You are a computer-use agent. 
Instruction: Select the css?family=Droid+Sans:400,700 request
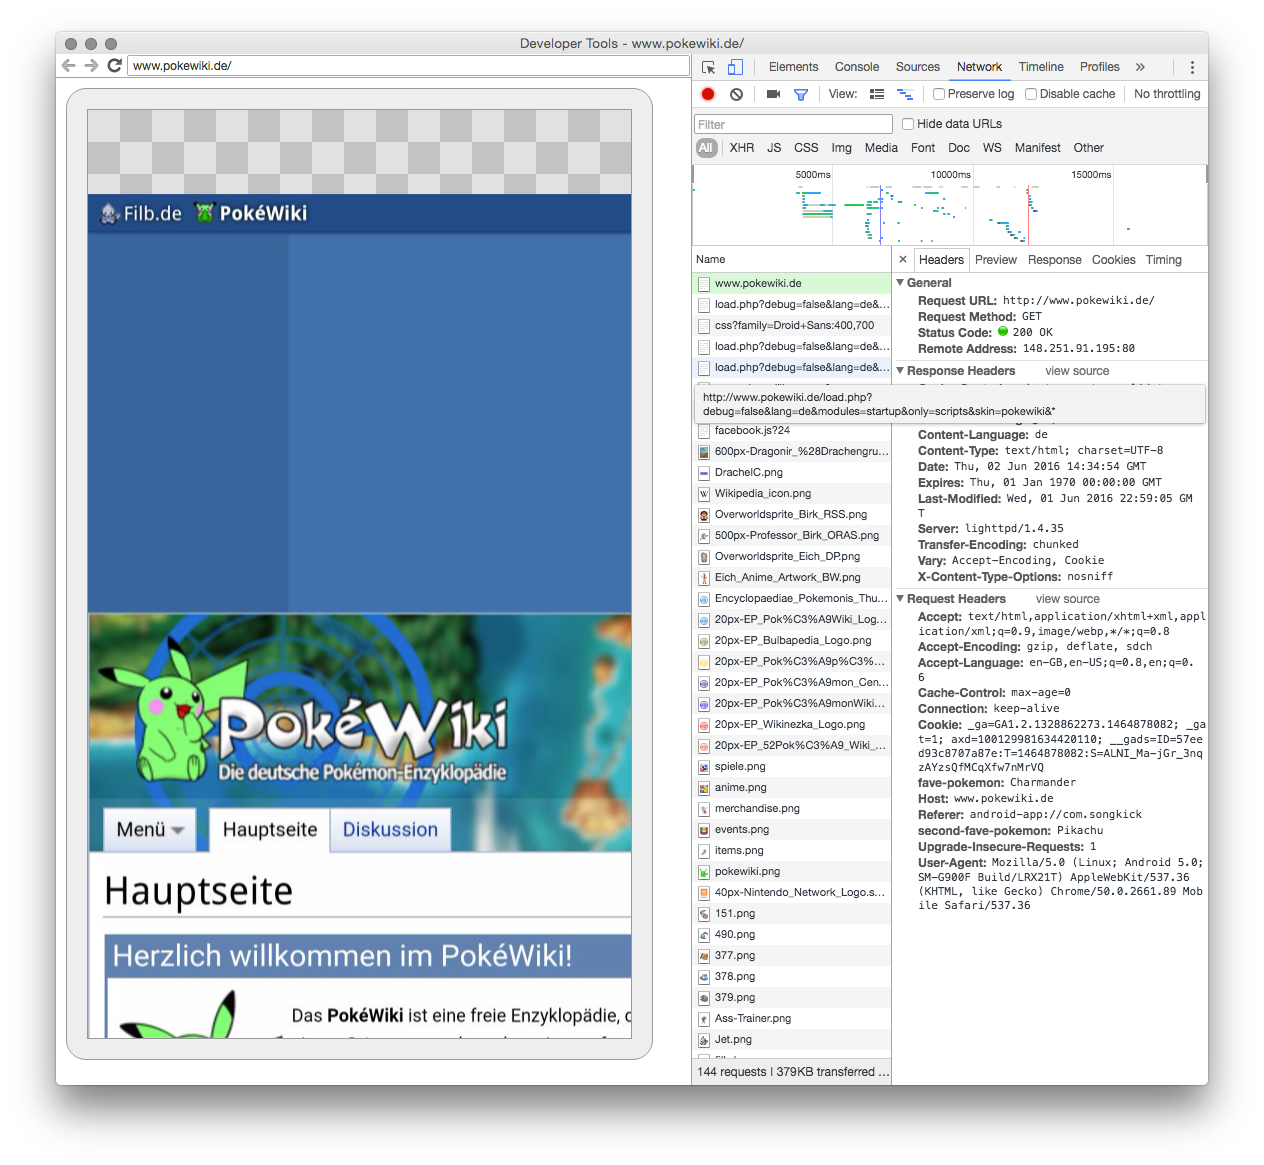[x=792, y=326]
